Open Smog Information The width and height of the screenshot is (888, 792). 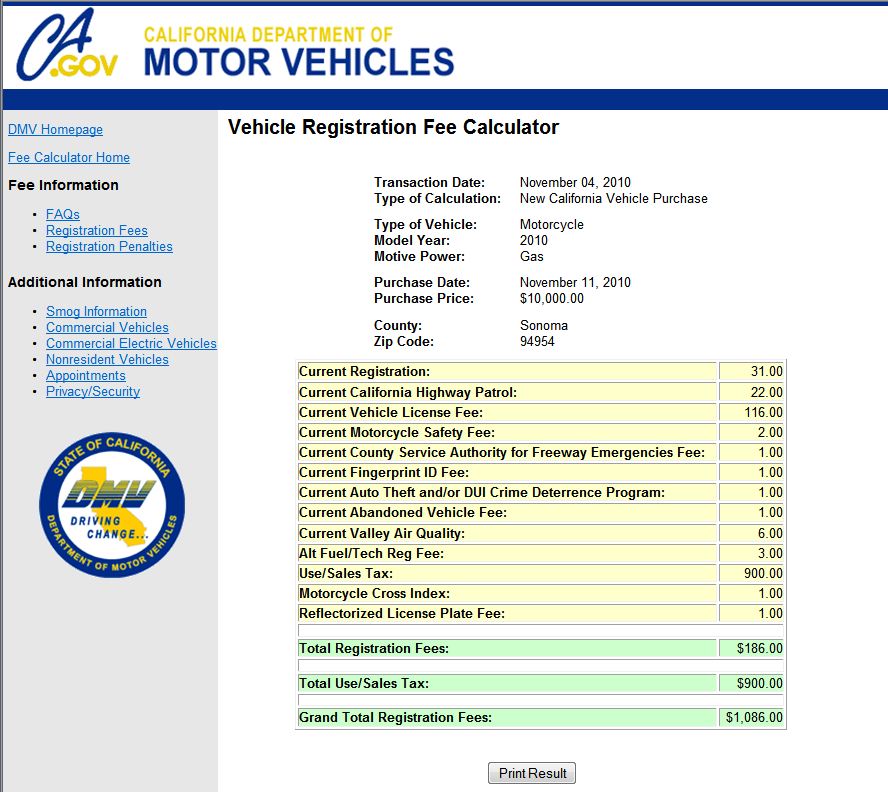point(96,311)
